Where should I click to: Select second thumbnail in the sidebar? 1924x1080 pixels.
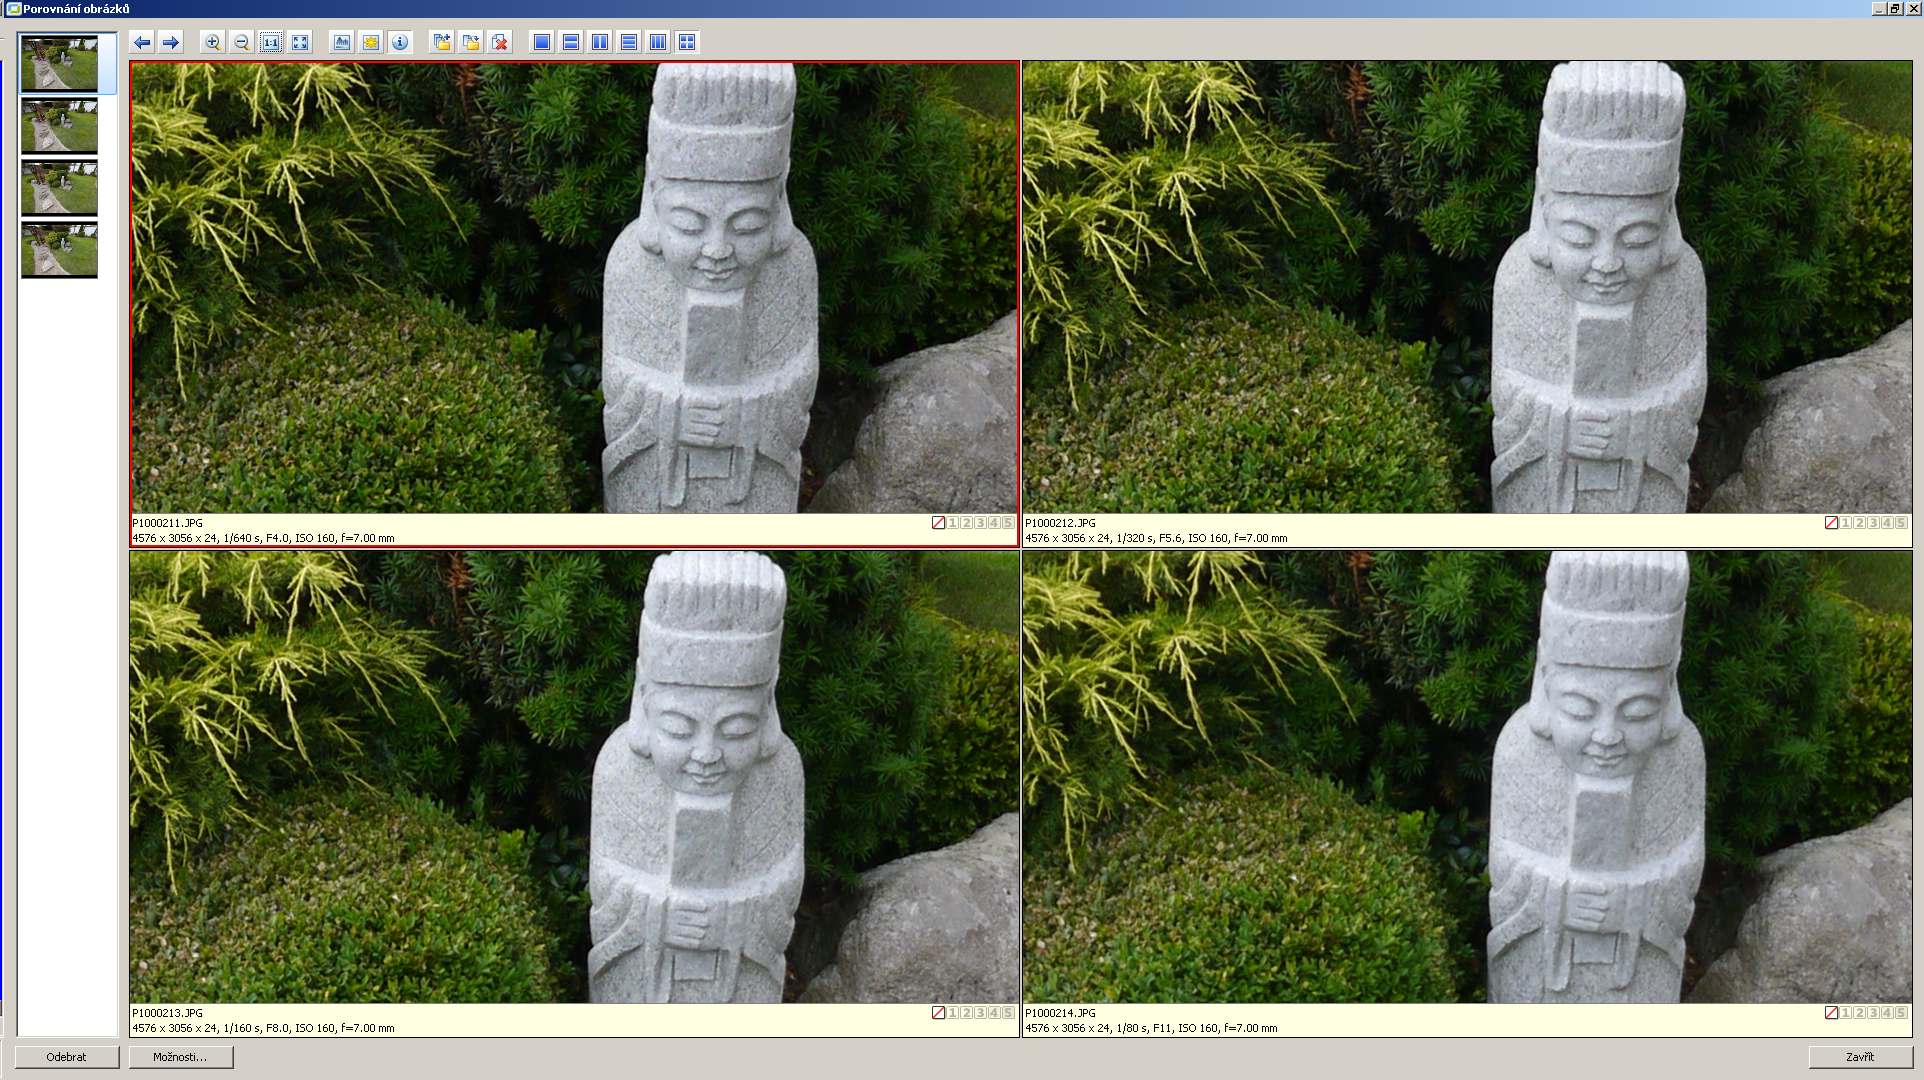pyautogui.click(x=60, y=126)
